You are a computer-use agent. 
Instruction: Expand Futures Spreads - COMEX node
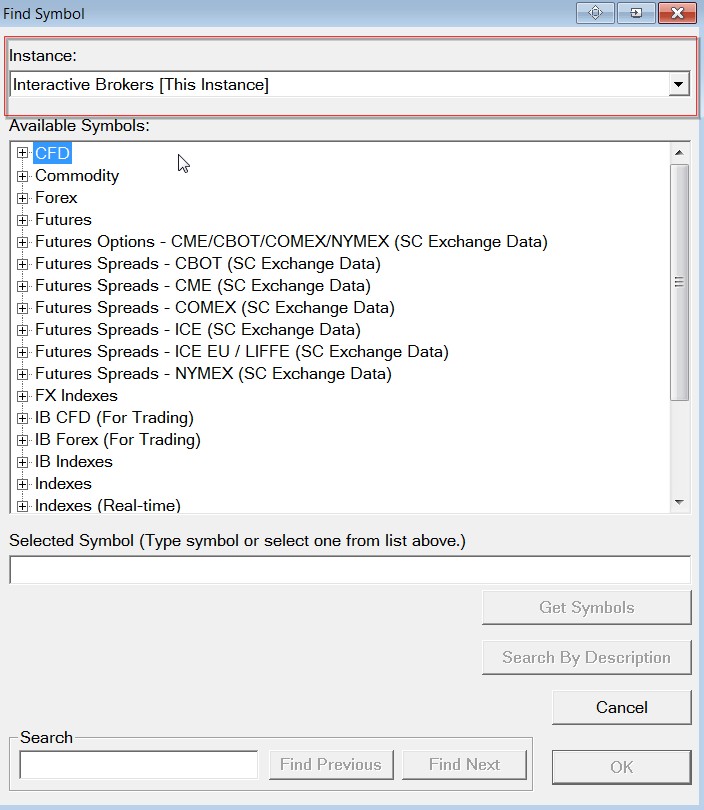(x=22, y=308)
